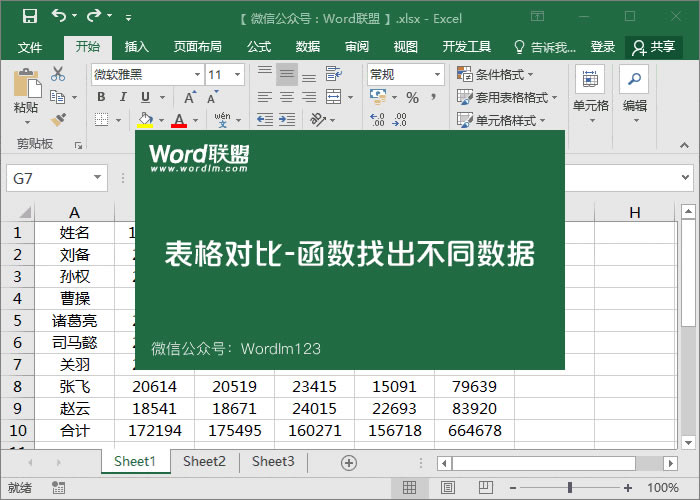Expand the number format dropdown 常规
Image resolution: width=700 pixels, height=500 pixels.
tap(437, 74)
